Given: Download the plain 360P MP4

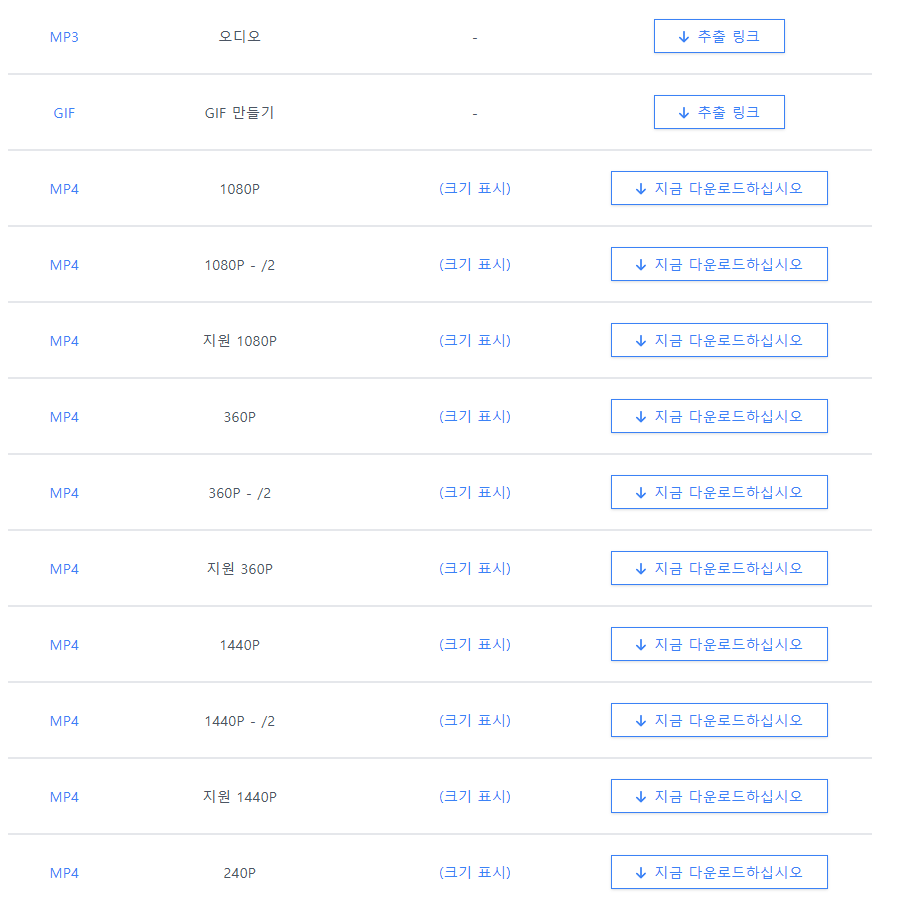Looking at the screenshot, I should pyautogui.click(x=719, y=417).
